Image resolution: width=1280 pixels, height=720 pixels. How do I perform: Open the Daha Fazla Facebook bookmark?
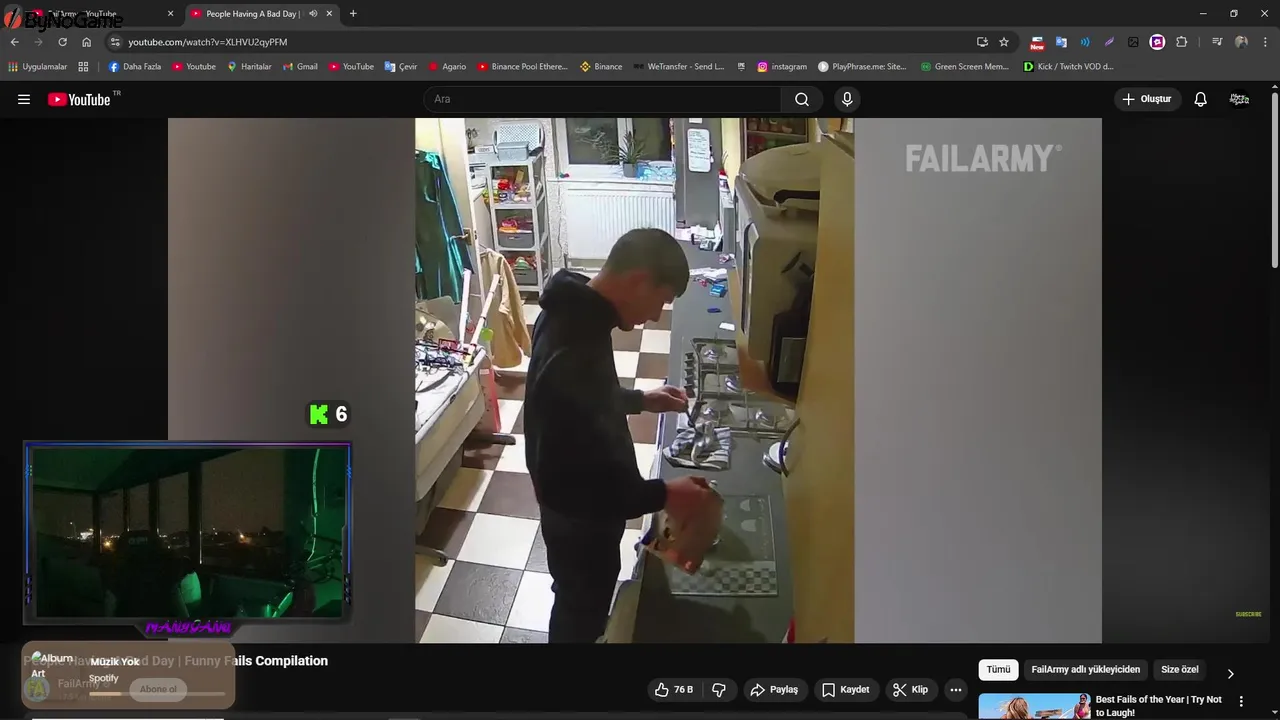(135, 67)
